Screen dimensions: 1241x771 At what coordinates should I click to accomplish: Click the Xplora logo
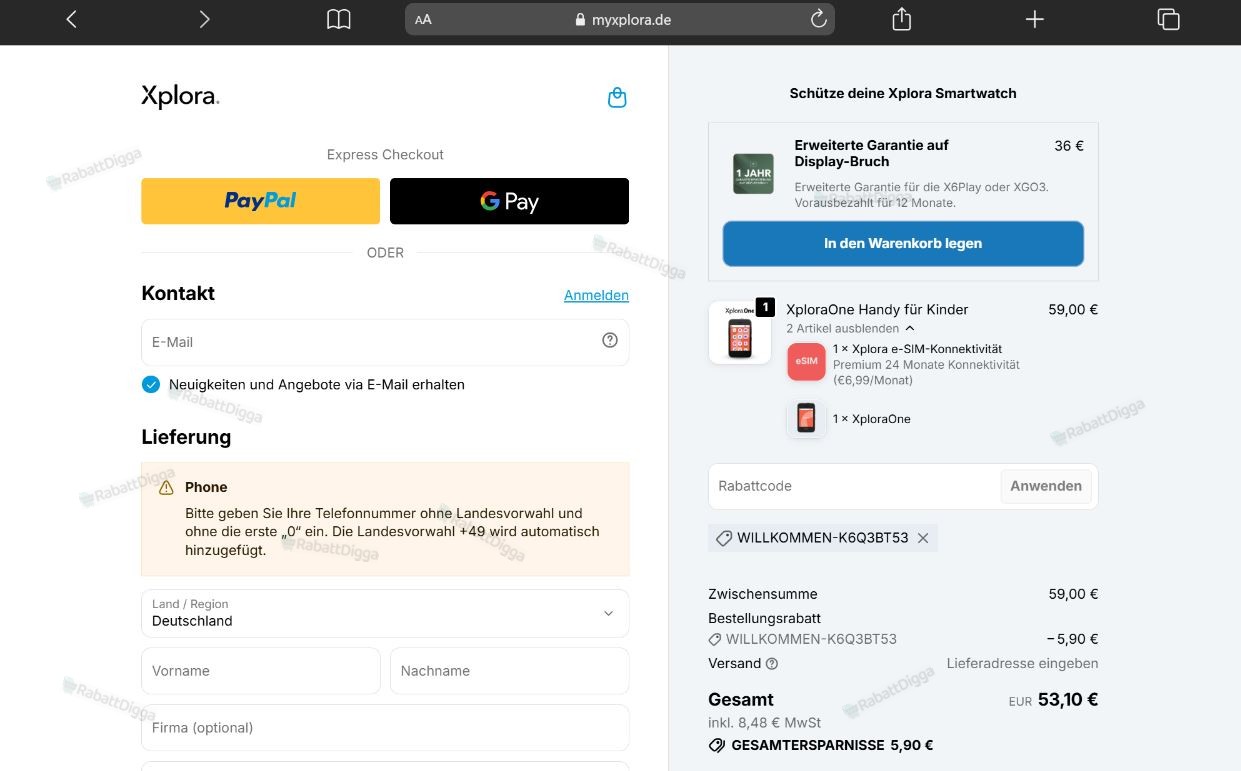click(x=180, y=96)
